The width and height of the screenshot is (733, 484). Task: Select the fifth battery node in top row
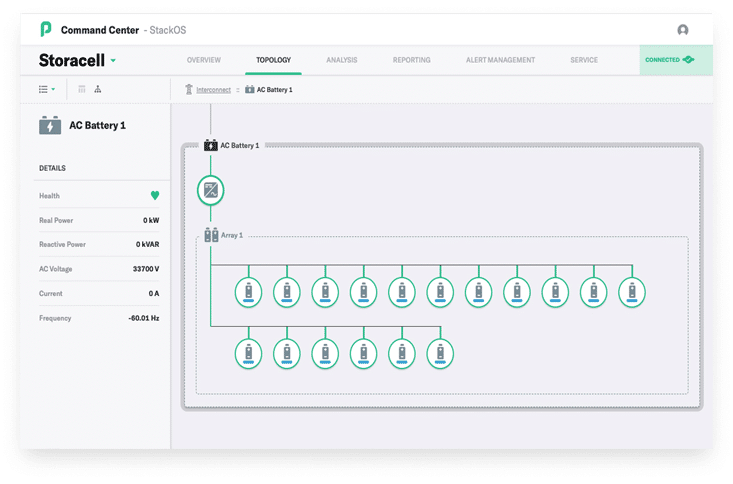coord(402,292)
